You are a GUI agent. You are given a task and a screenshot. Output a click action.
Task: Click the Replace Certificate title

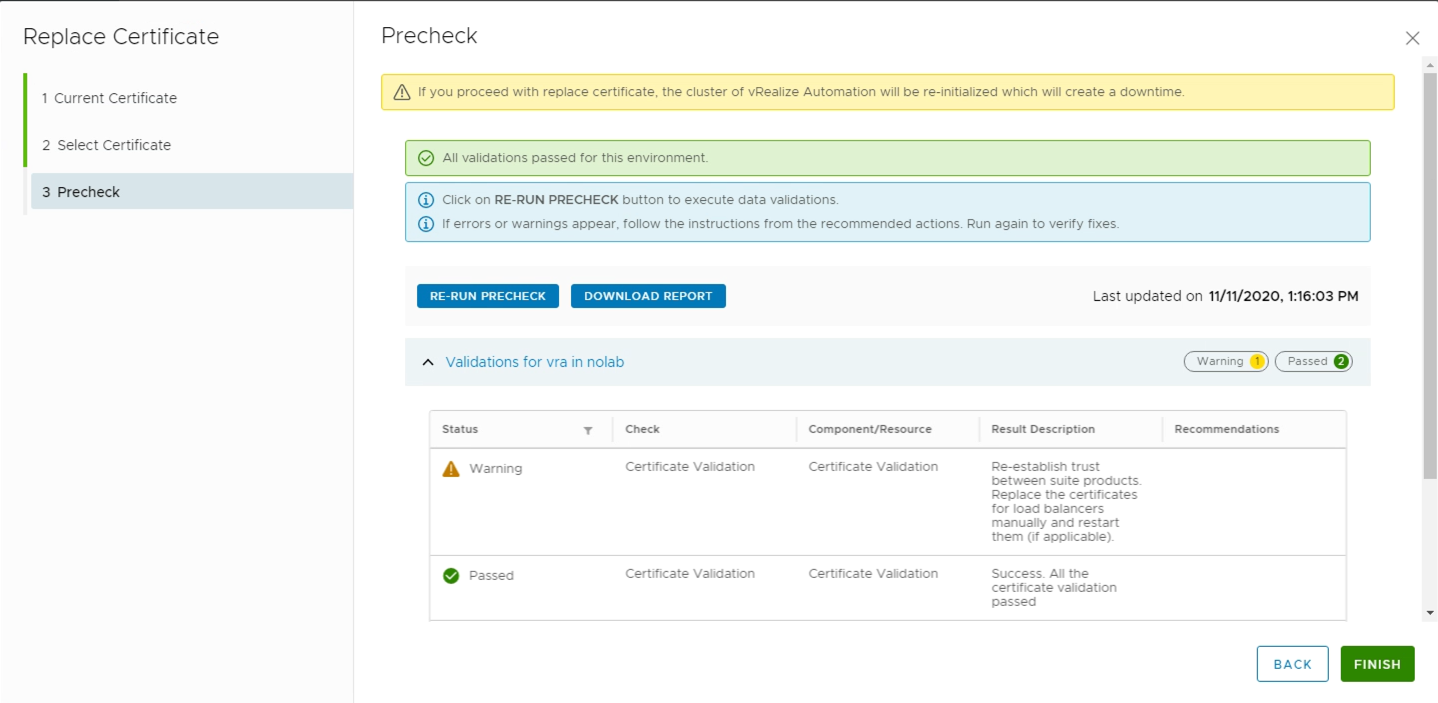pyautogui.click(x=121, y=37)
